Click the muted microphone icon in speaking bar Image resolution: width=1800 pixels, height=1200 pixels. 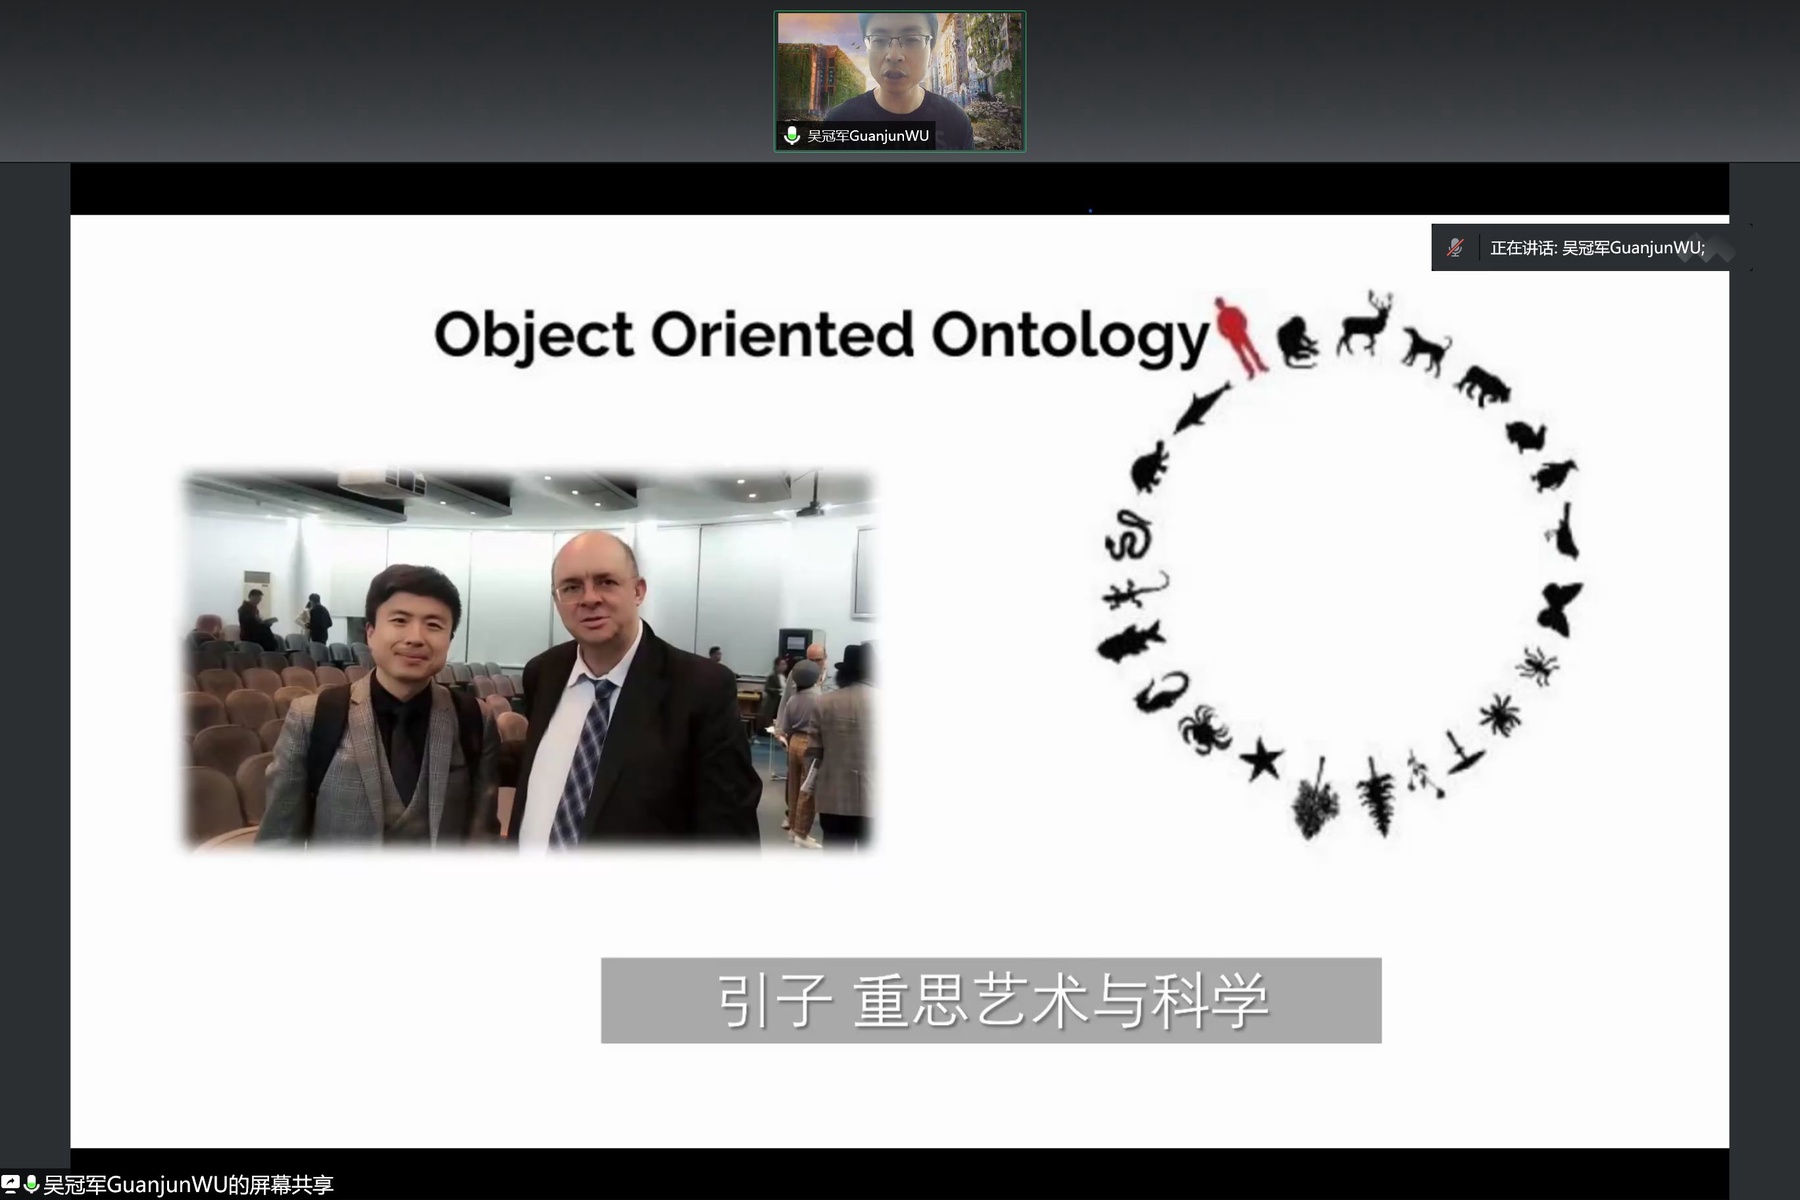point(1455,247)
